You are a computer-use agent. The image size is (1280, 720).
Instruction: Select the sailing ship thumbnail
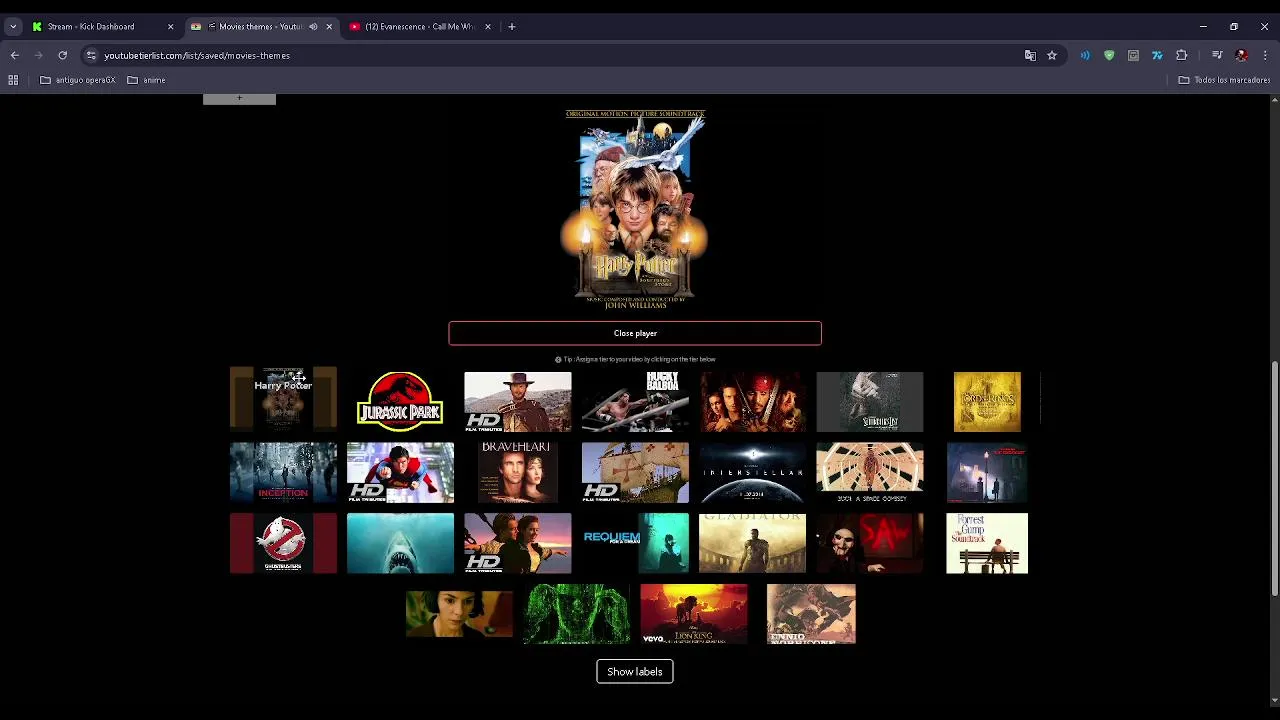pos(635,472)
